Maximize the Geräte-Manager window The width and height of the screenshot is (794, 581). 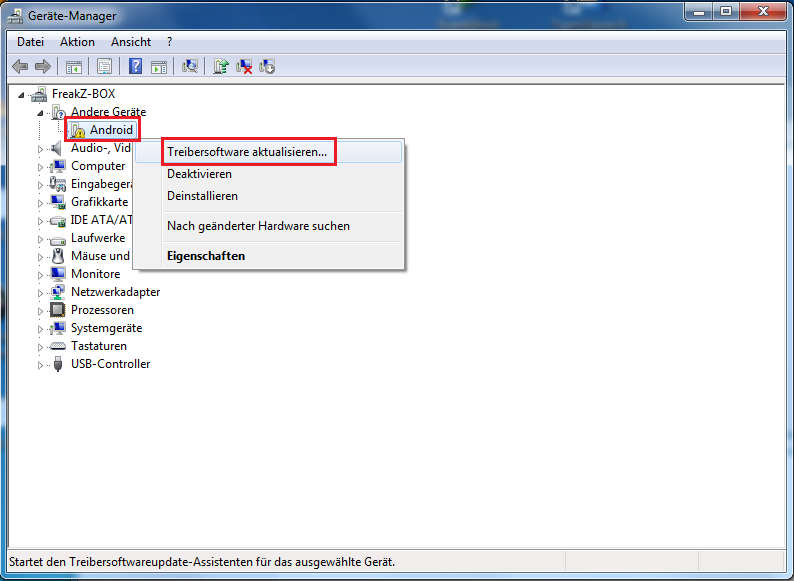click(726, 12)
